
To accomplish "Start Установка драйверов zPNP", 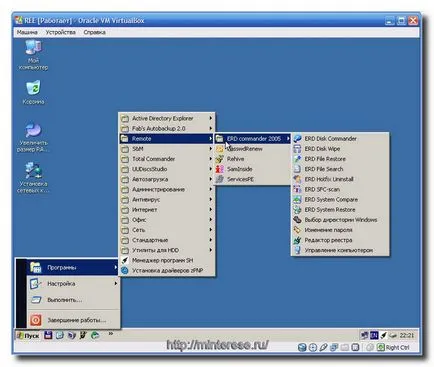I will click(167, 270).
